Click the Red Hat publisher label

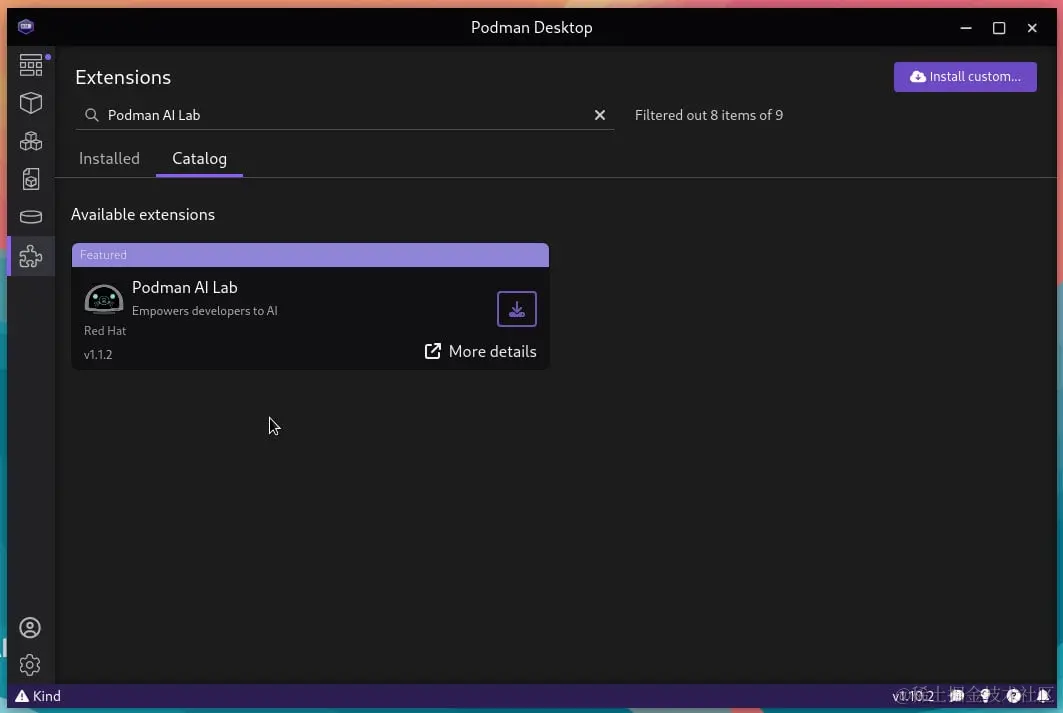click(105, 331)
